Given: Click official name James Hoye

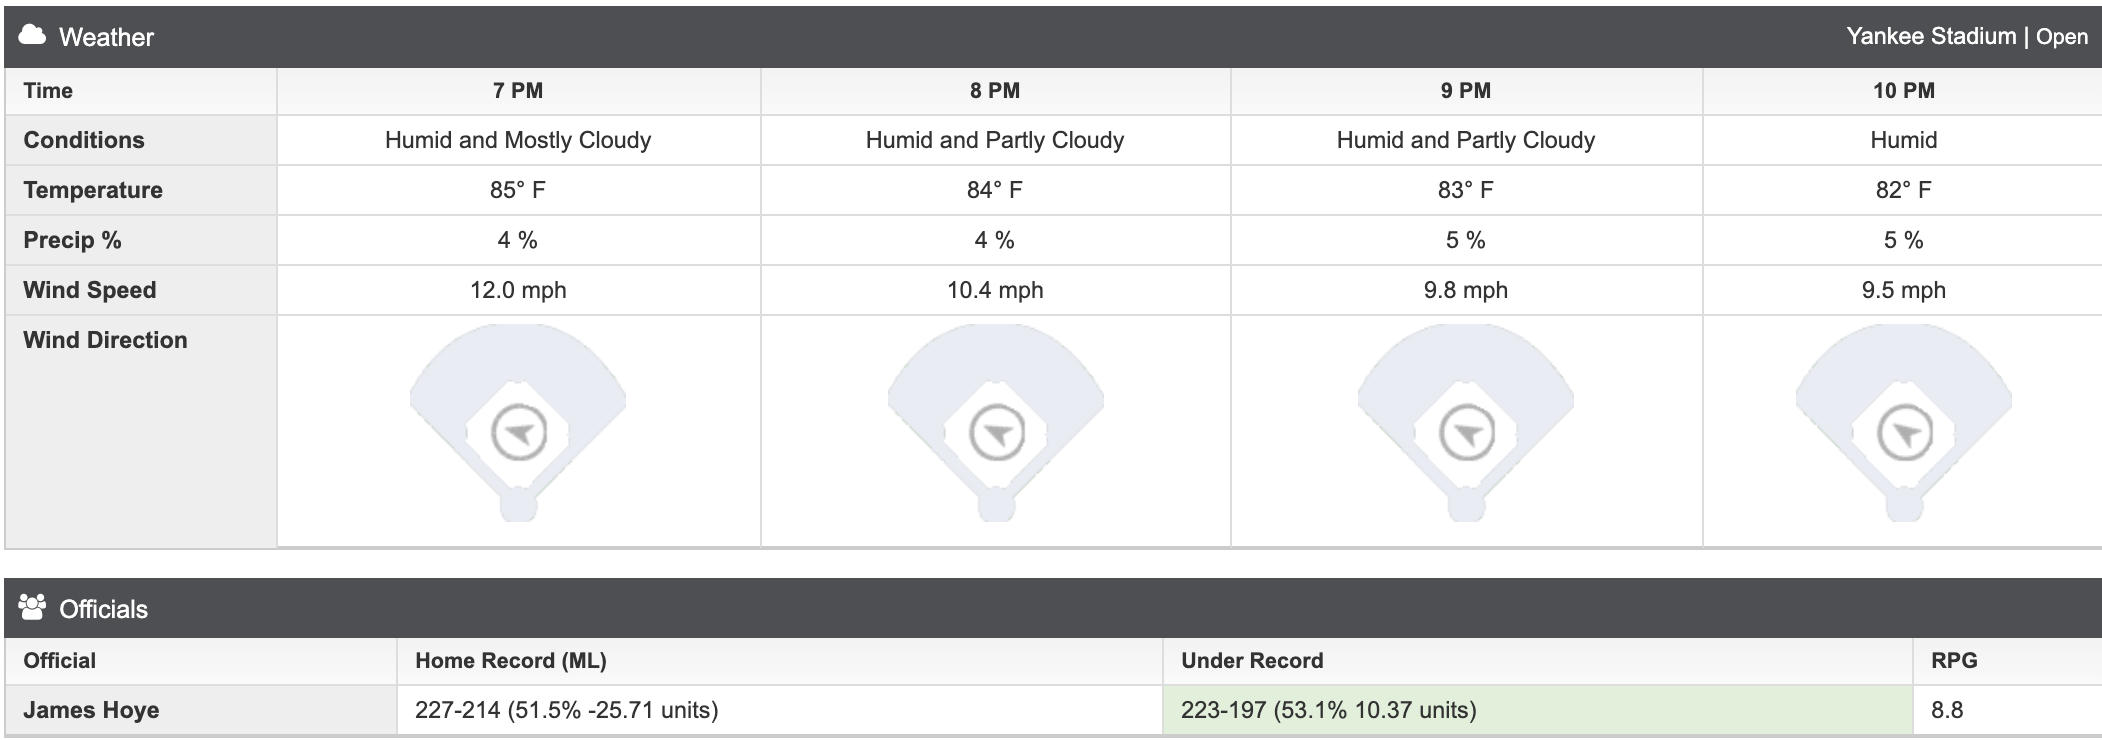Looking at the screenshot, I should [91, 710].
